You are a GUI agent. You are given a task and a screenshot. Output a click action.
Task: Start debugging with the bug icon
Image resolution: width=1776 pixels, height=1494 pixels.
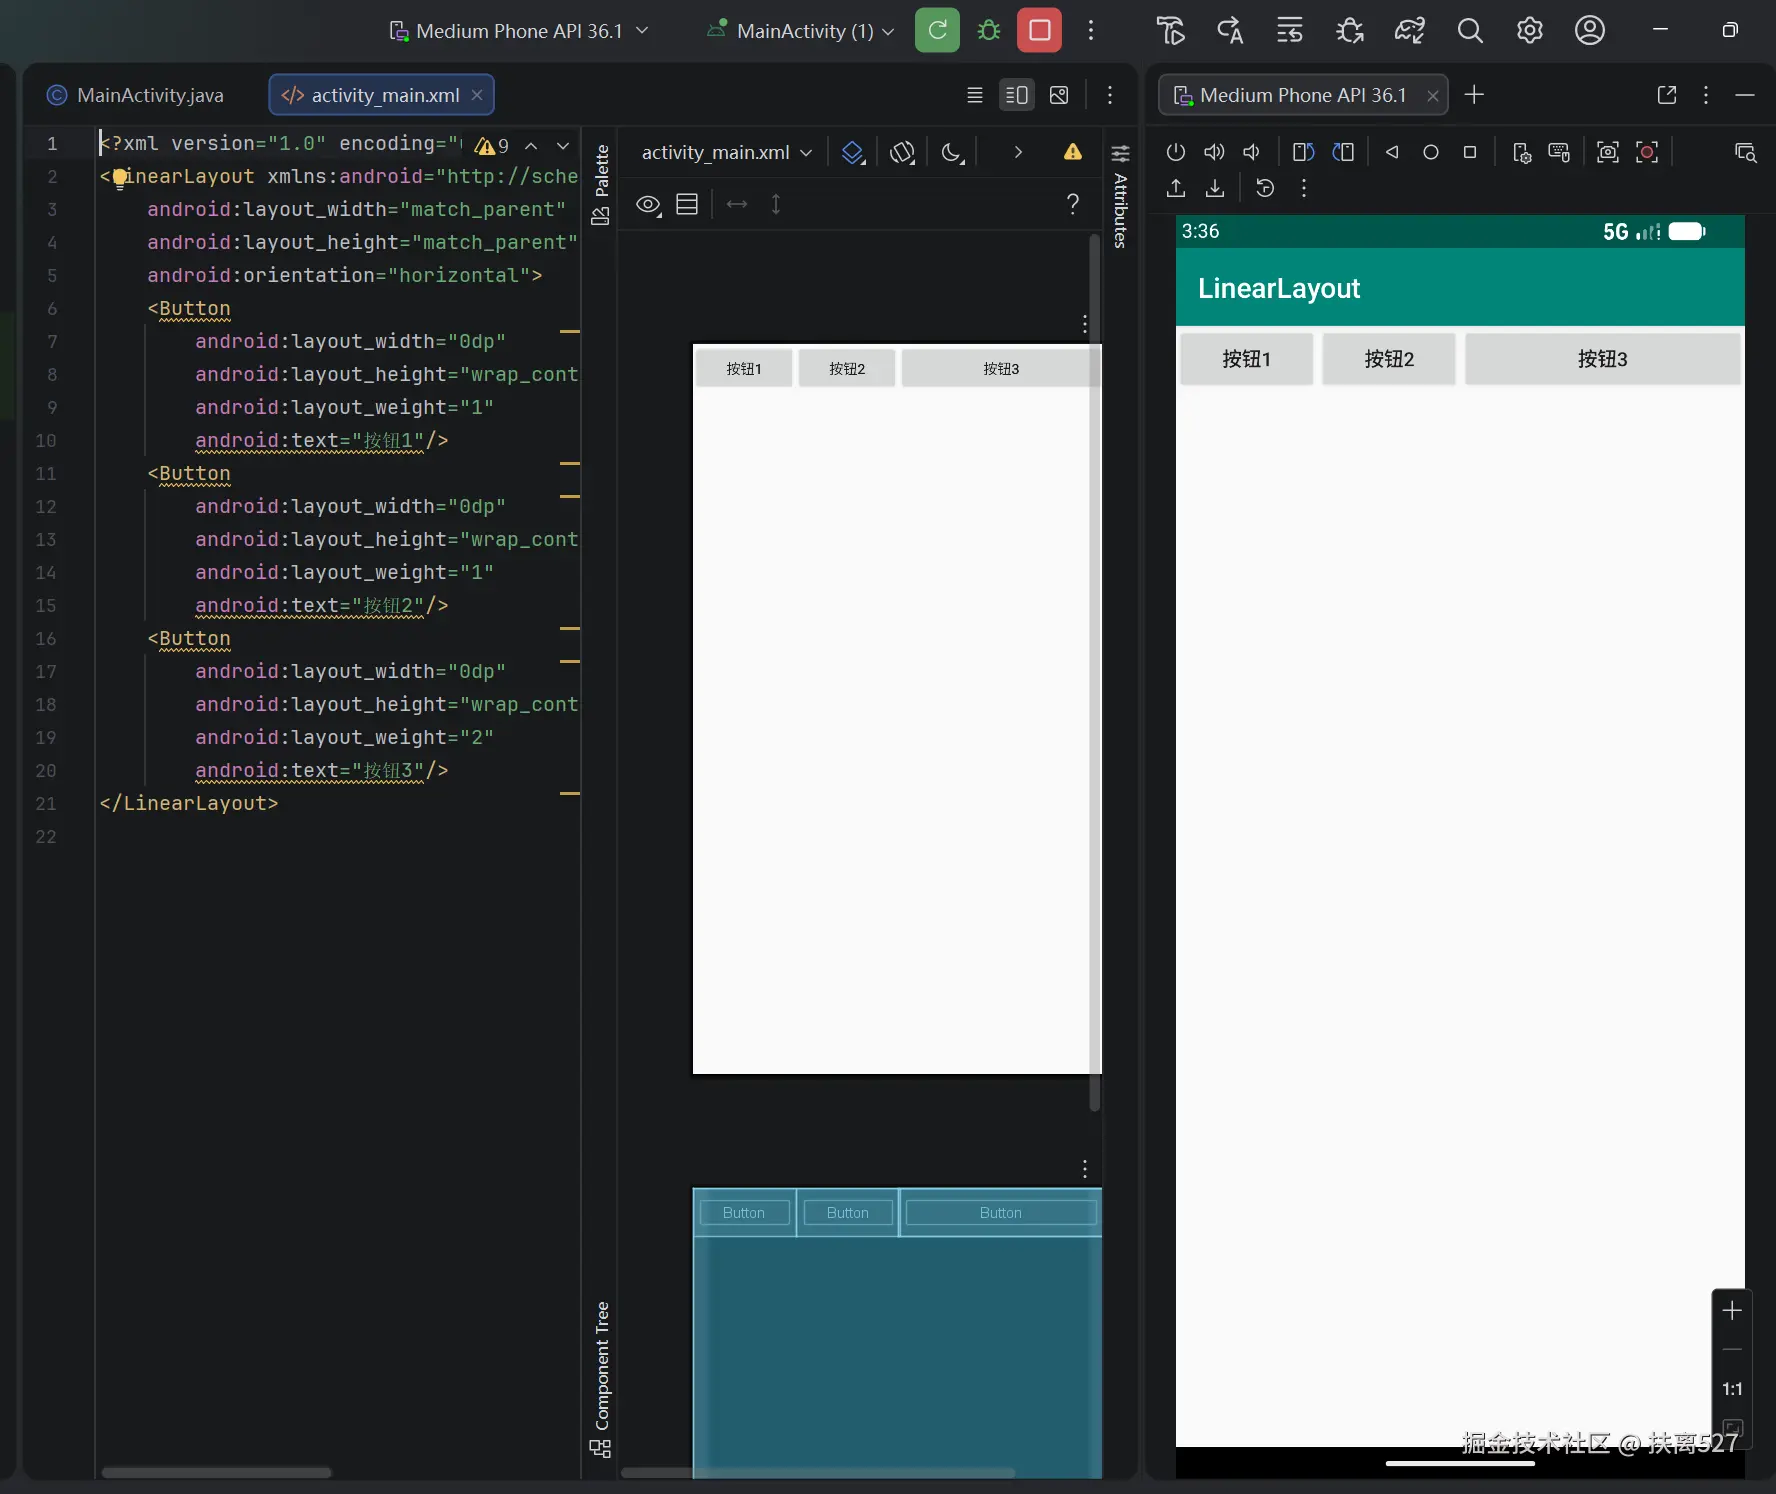[x=989, y=30]
